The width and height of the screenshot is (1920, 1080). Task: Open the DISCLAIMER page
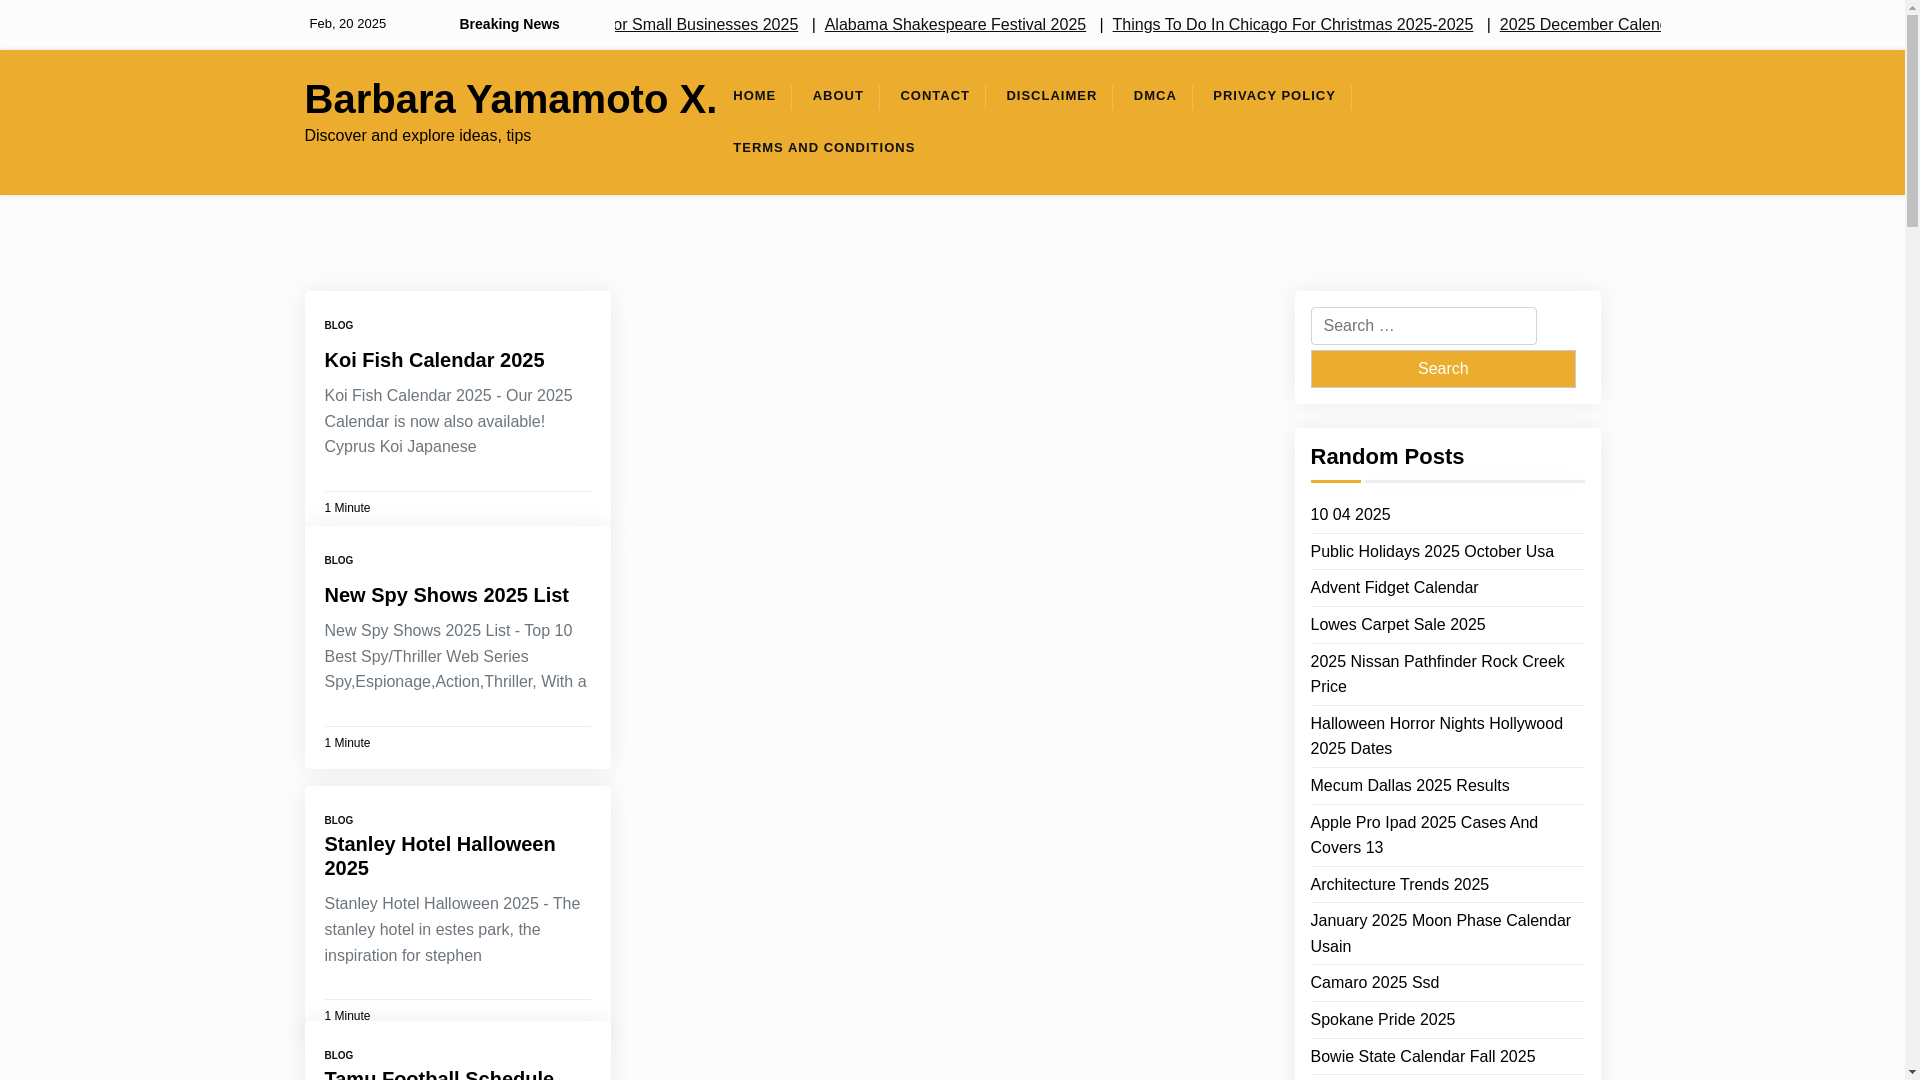click(x=1051, y=96)
